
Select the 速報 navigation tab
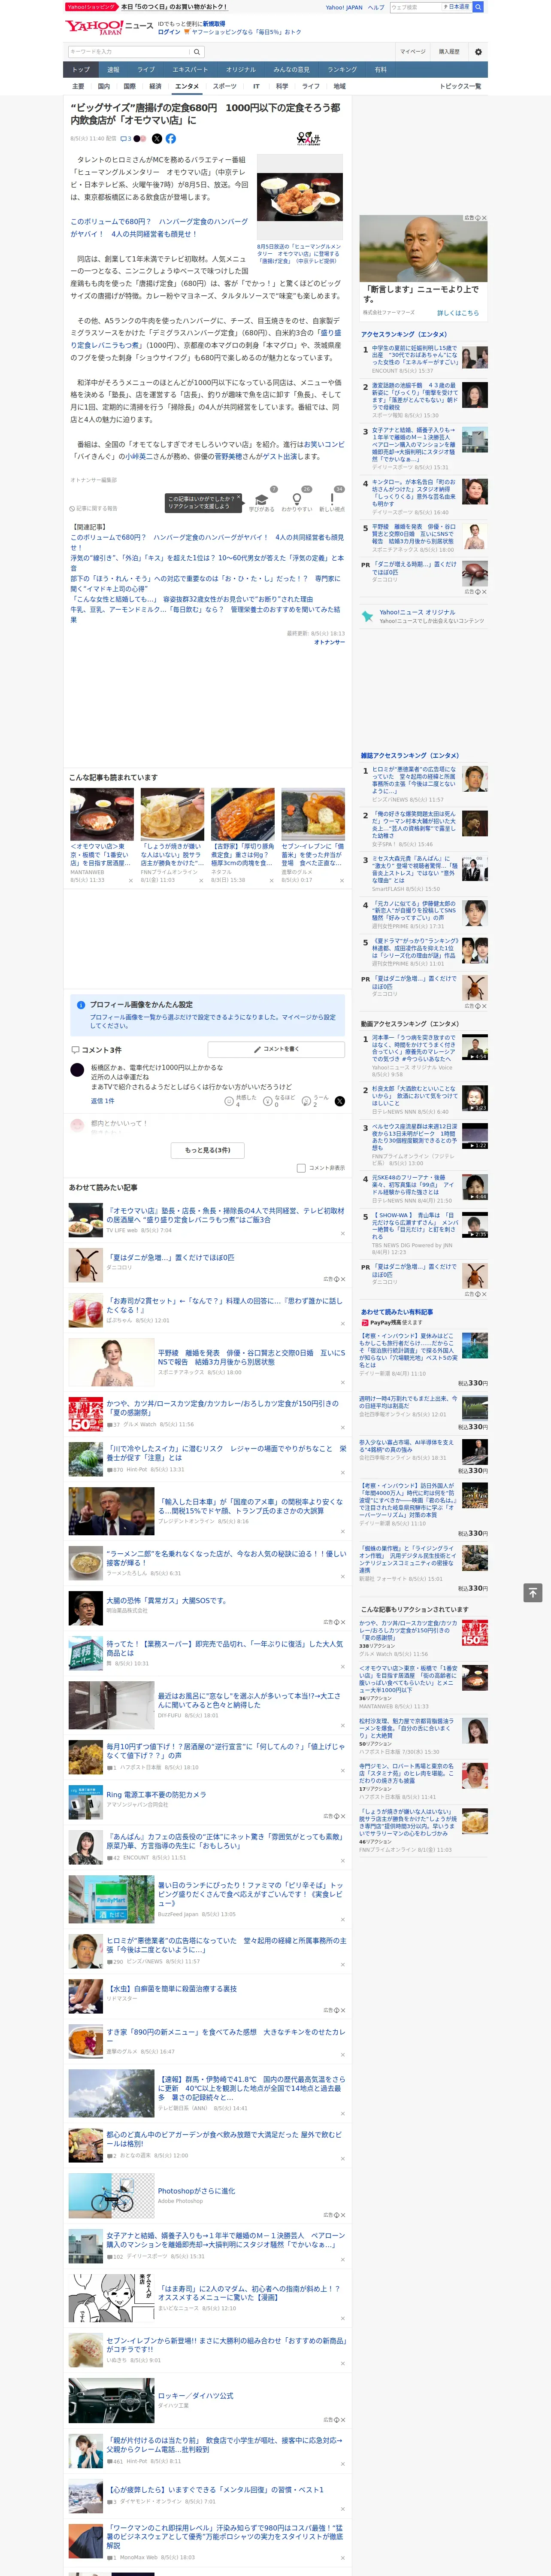(113, 70)
